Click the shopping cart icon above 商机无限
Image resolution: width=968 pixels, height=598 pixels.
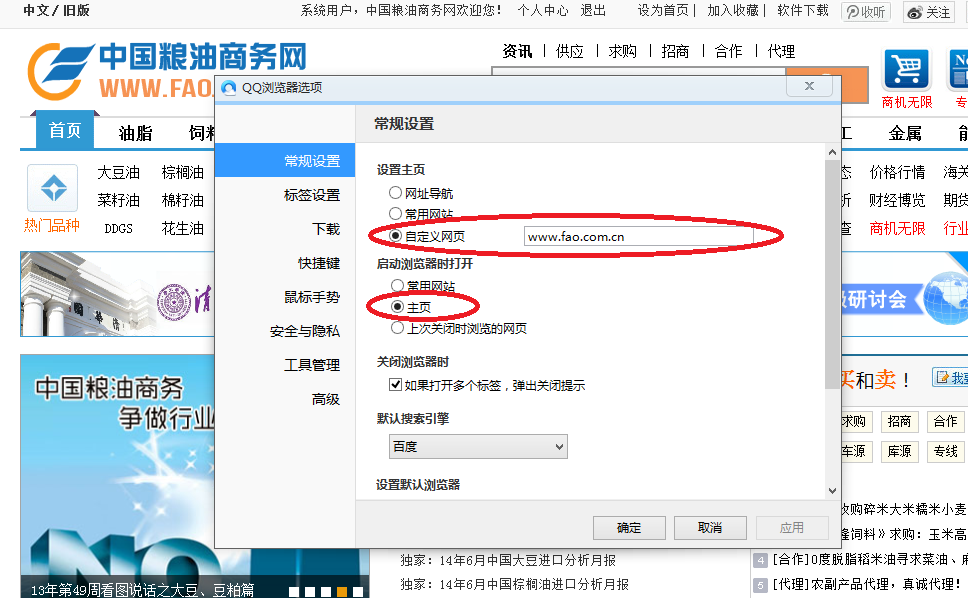906,69
